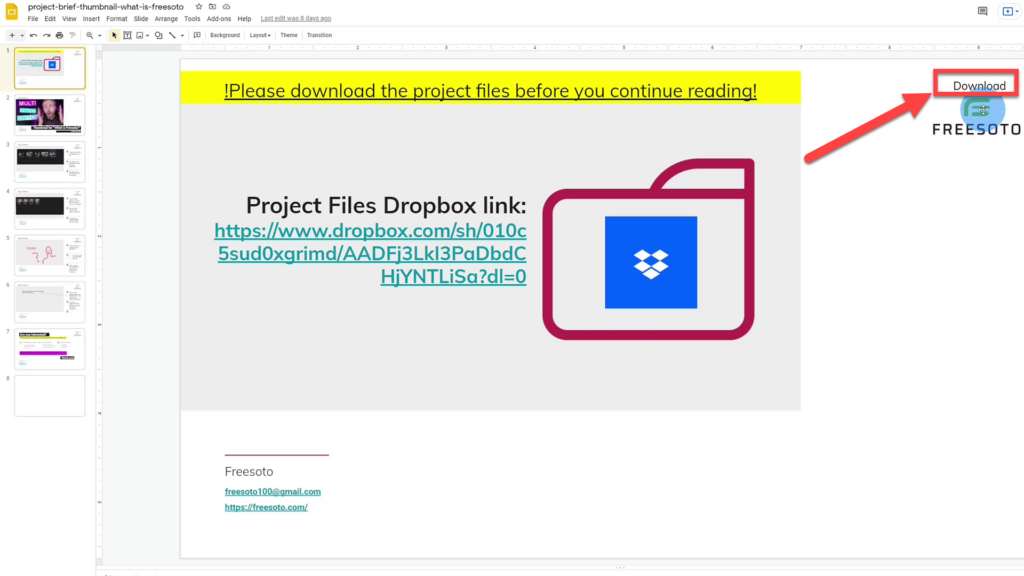Open comment history icon at top right
The image size is (1024, 576).
point(982,11)
